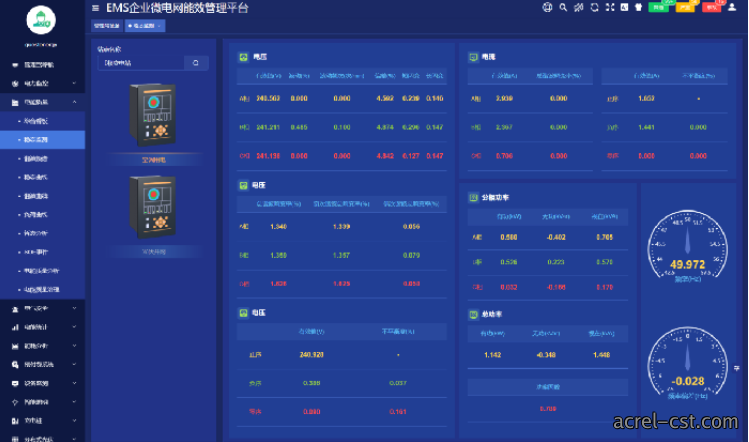The width and height of the screenshot is (749, 442).
Task: Open the user profile avatar icon
Action: coord(732,7)
